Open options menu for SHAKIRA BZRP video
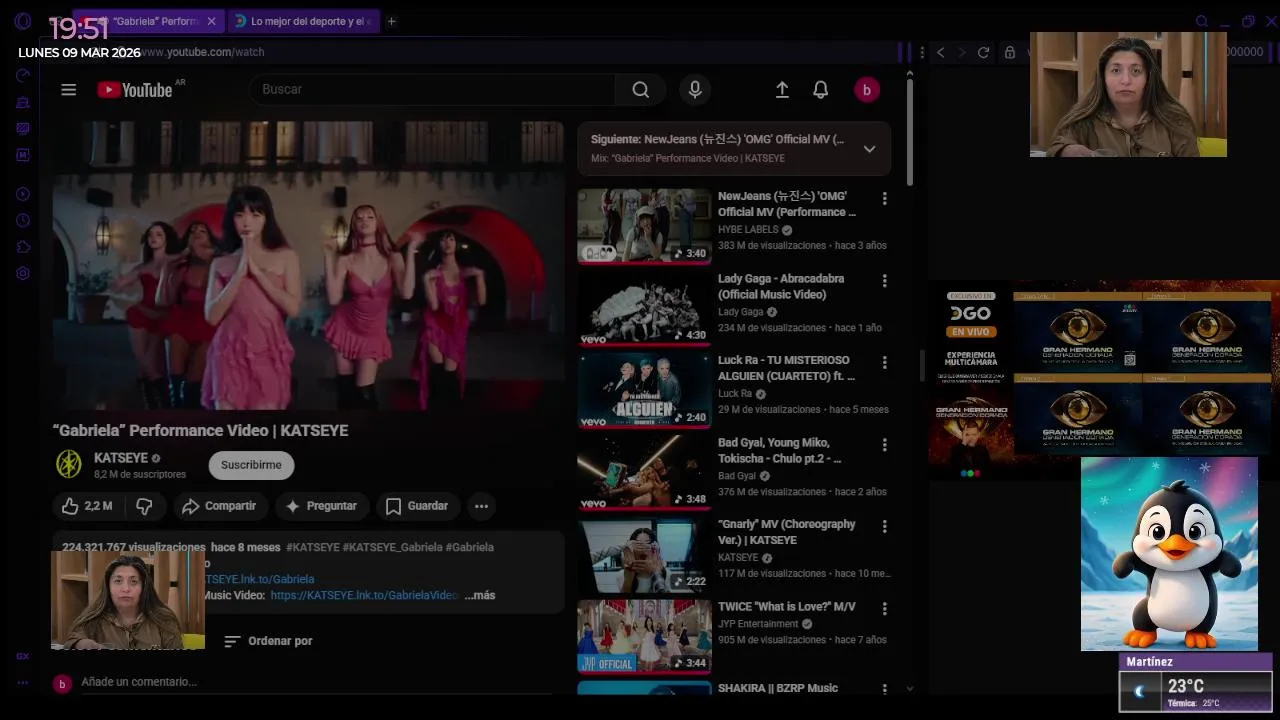Image resolution: width=1280 pixels, height=720 pixels. (x=884, y=689)
